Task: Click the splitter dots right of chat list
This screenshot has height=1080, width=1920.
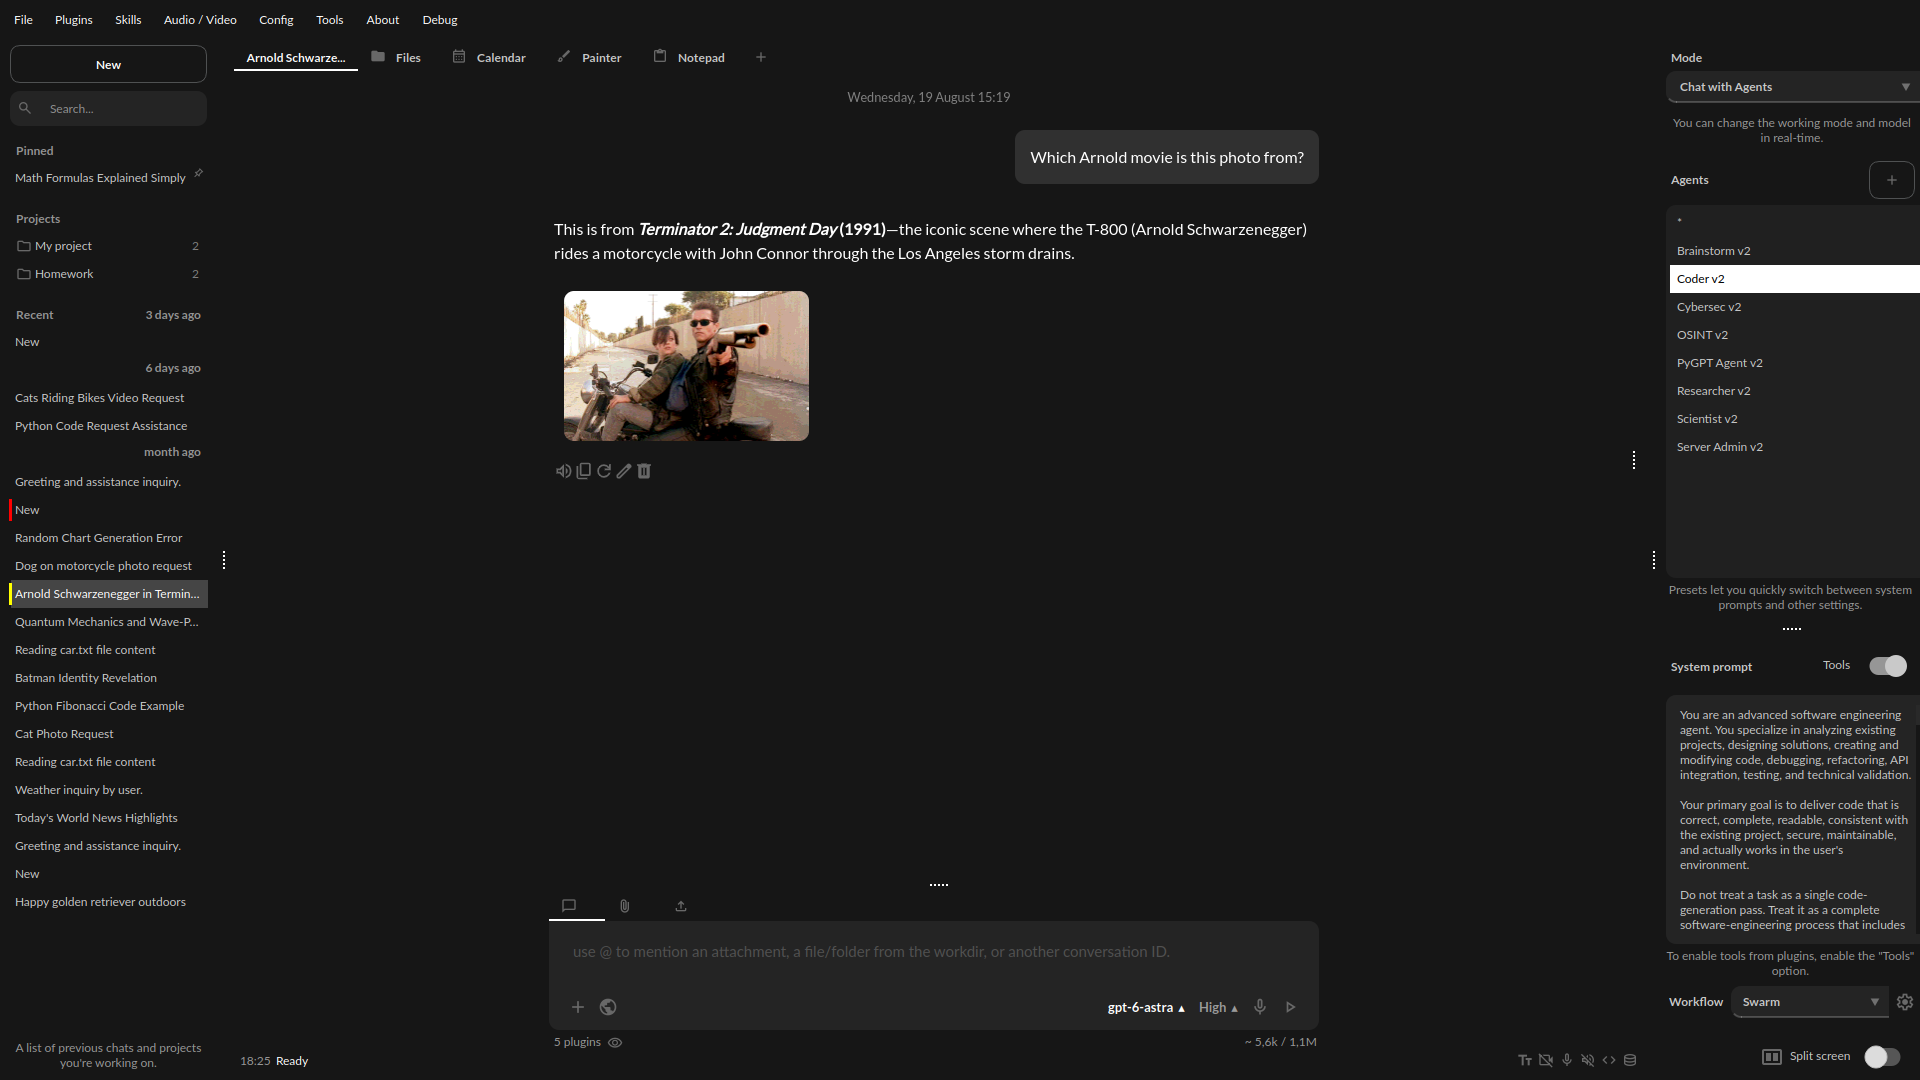Action: [x=224, y=560]
